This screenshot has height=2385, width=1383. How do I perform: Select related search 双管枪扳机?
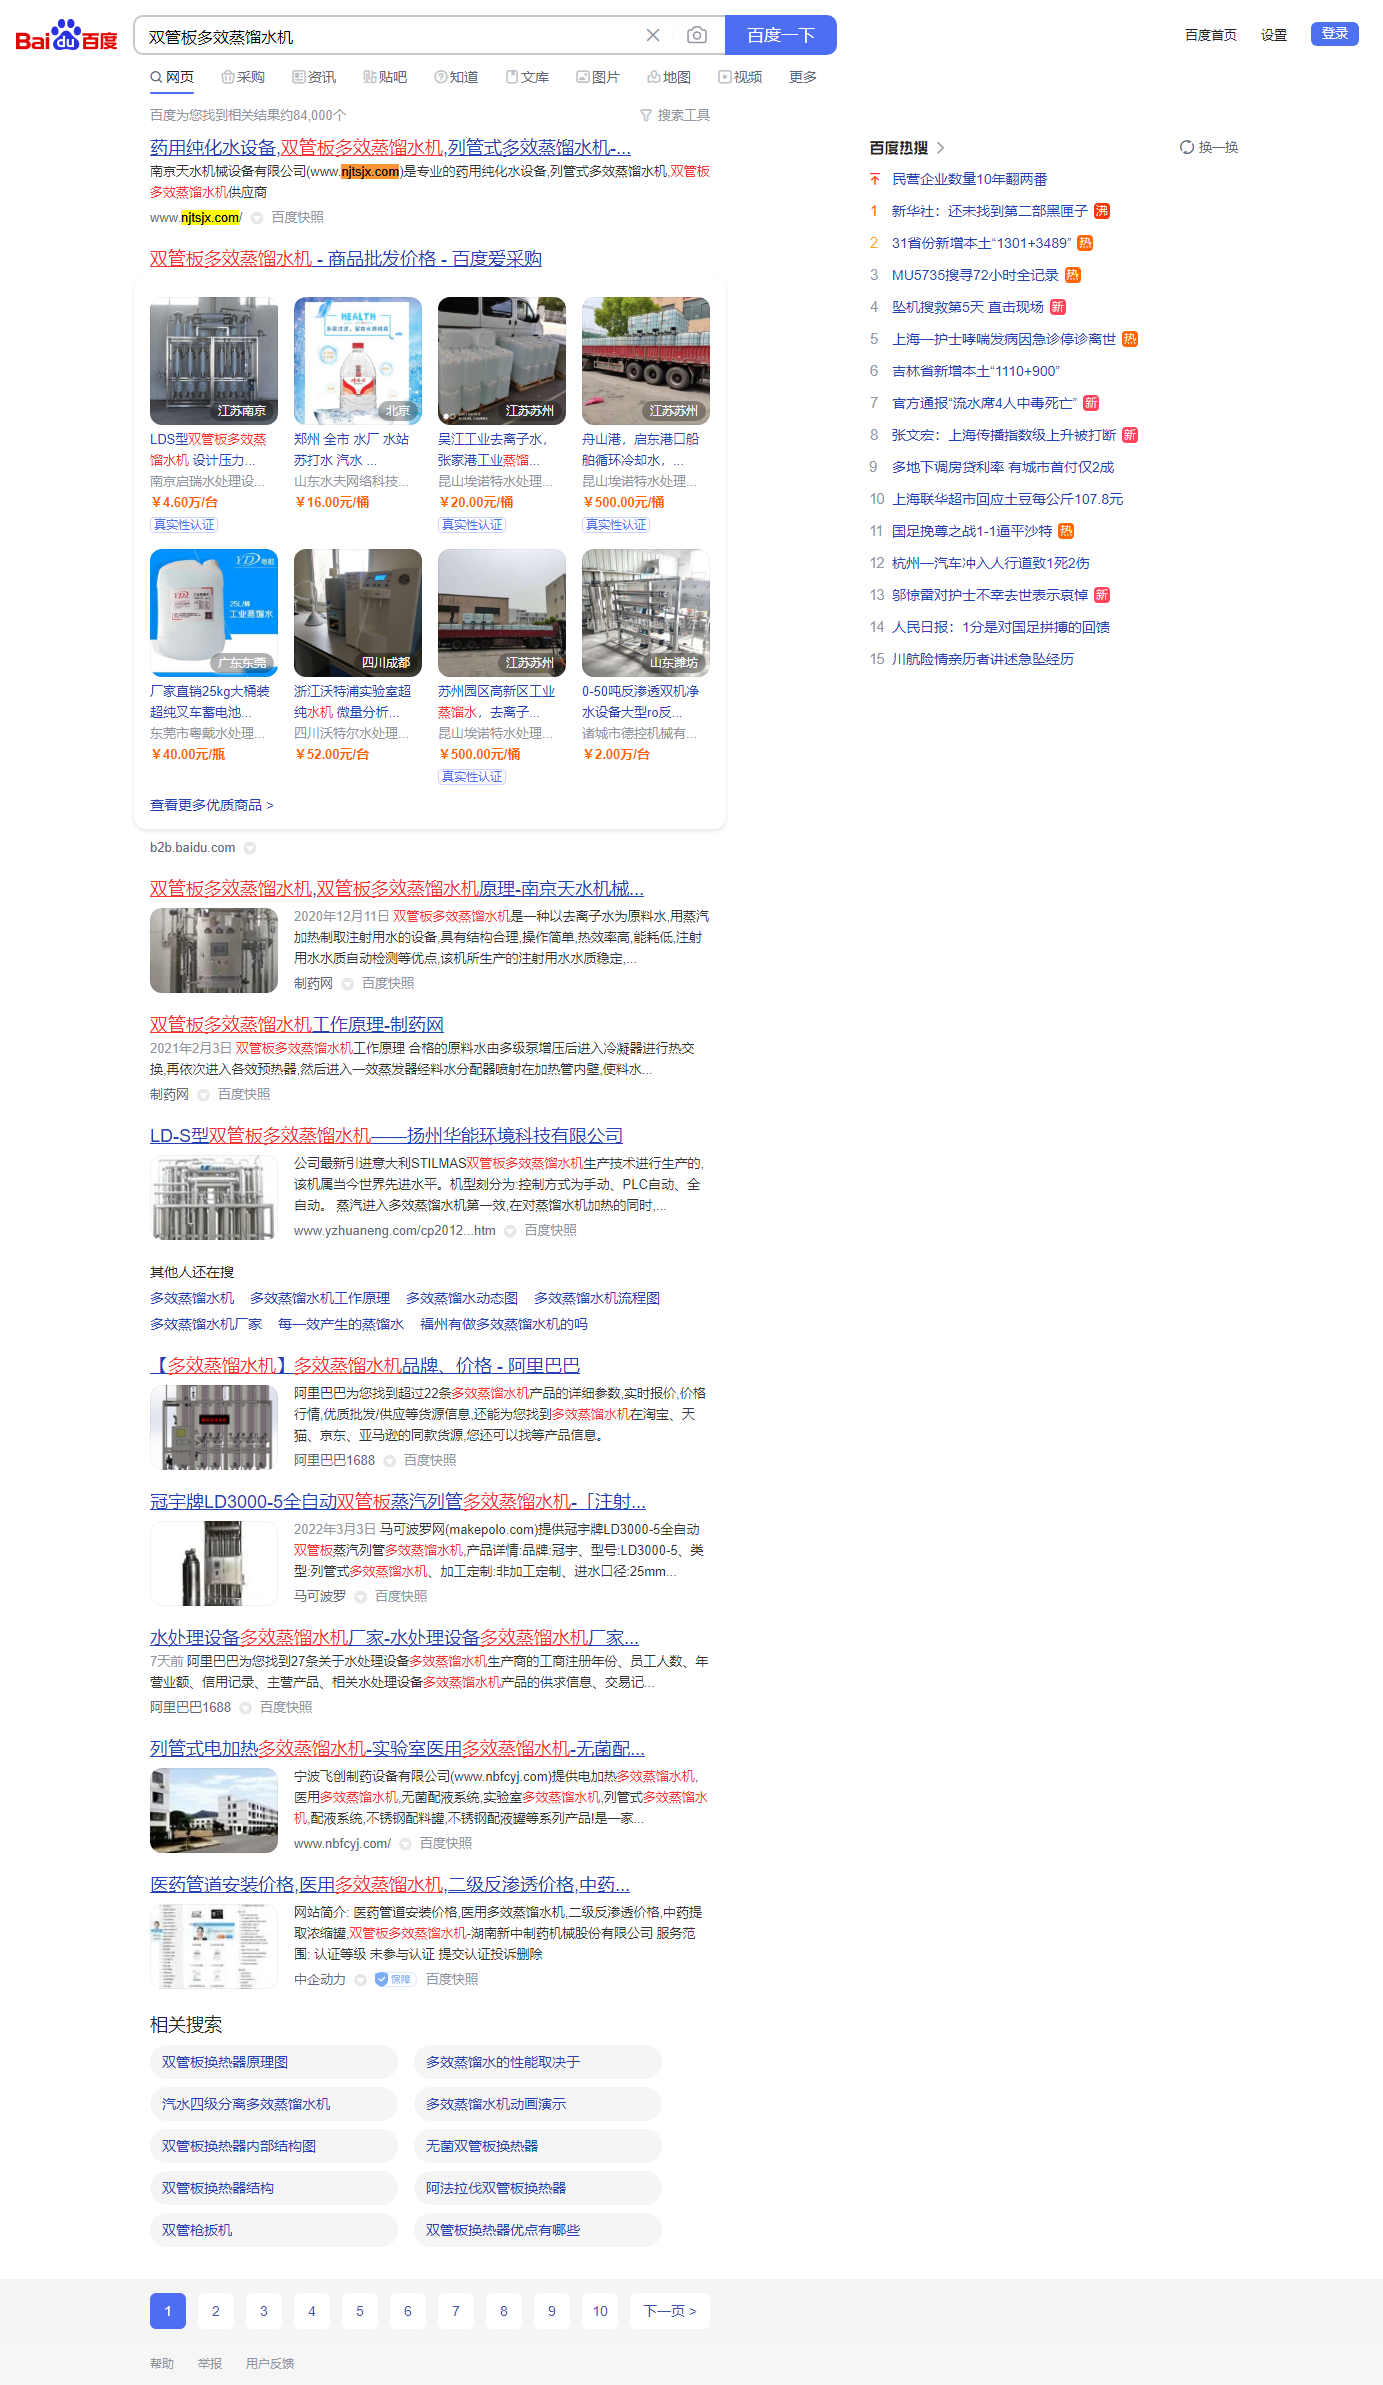click(274, 2230)
